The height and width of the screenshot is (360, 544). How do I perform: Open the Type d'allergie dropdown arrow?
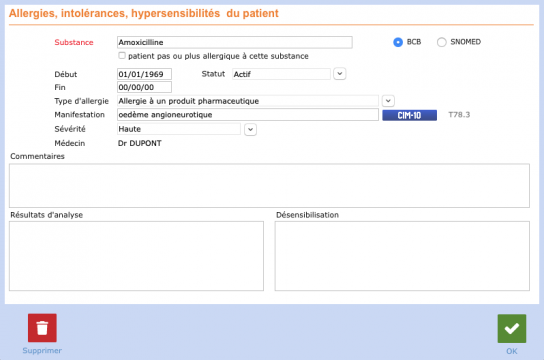(388, 101)
